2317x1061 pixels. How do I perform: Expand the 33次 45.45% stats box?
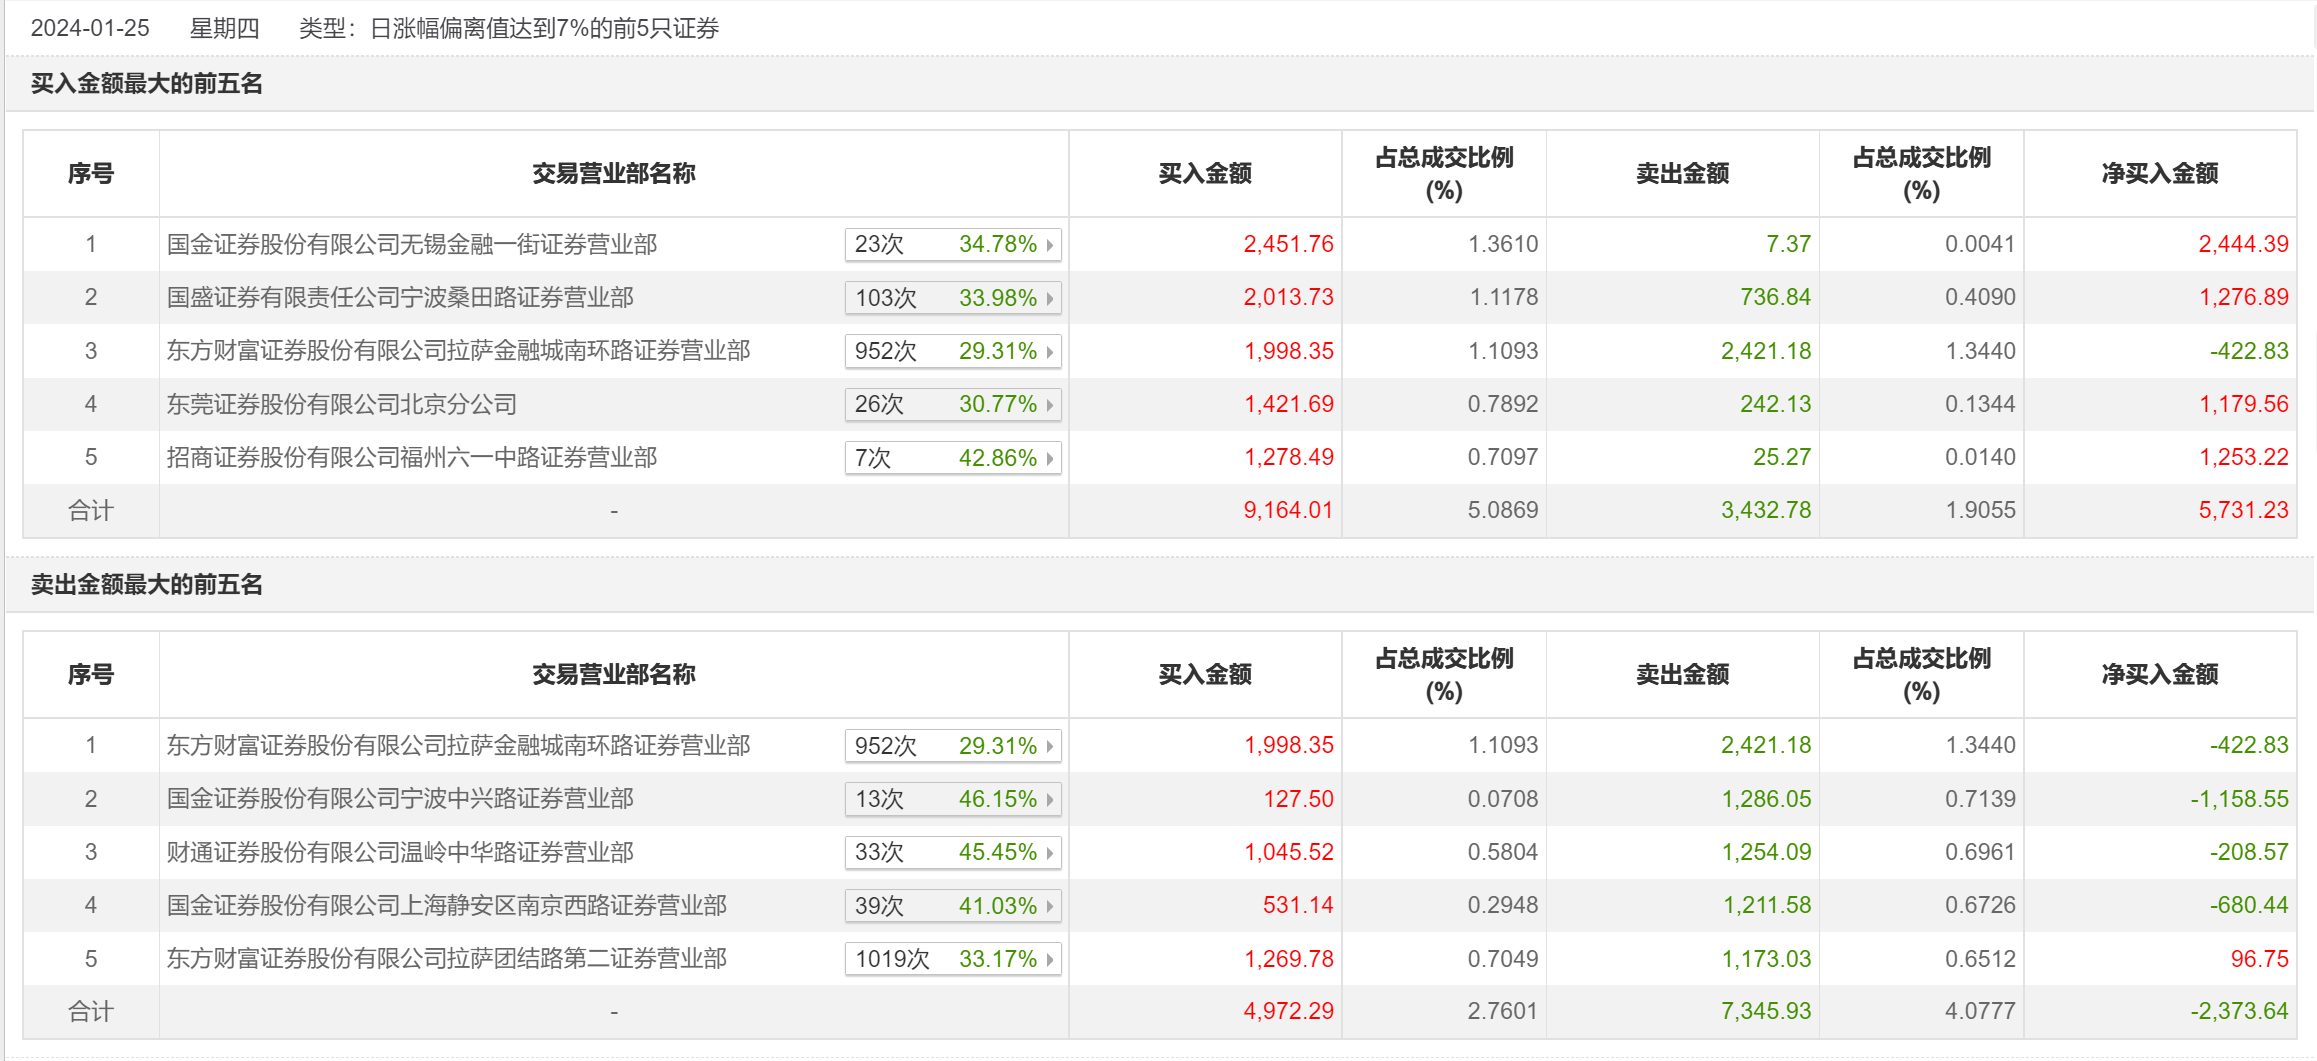pyautogui.click(x=953, y=853)
